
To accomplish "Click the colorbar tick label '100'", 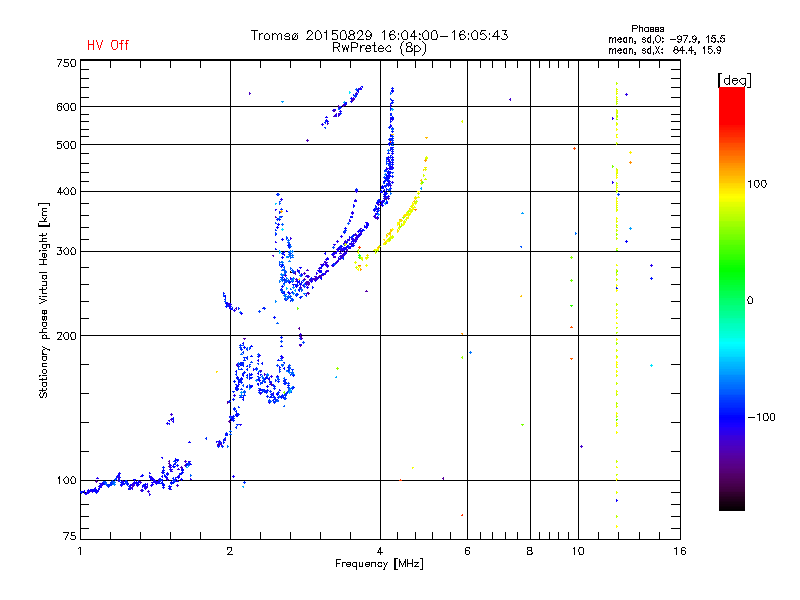I will pos(757,184).
